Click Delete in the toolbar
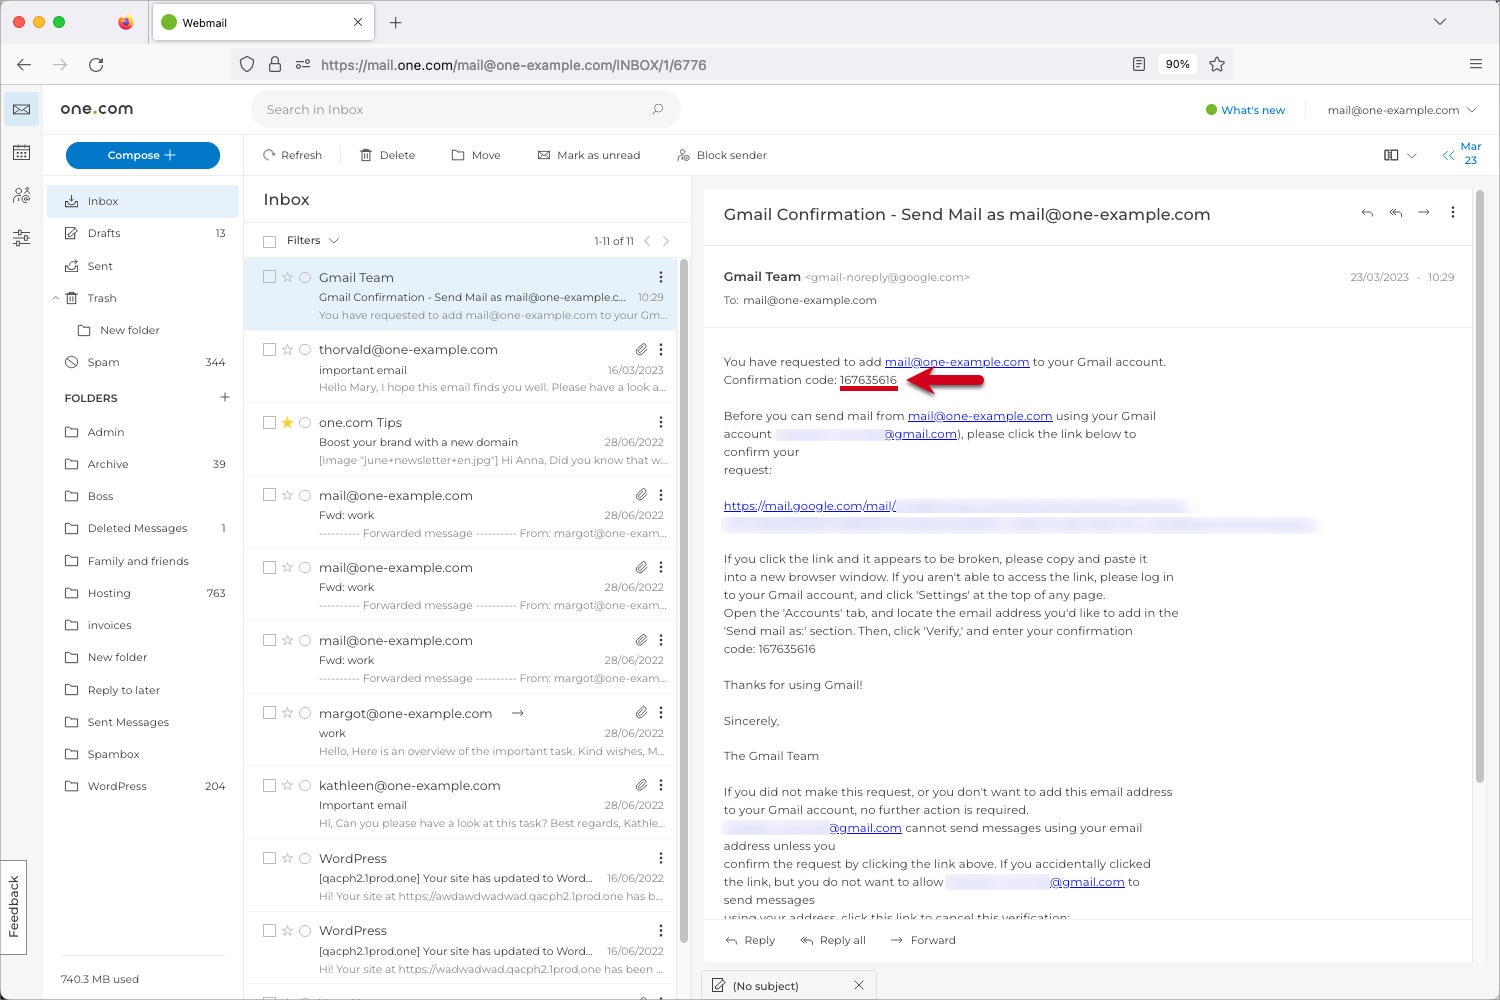The image size is (1500, 1000). tap(388, 155)
